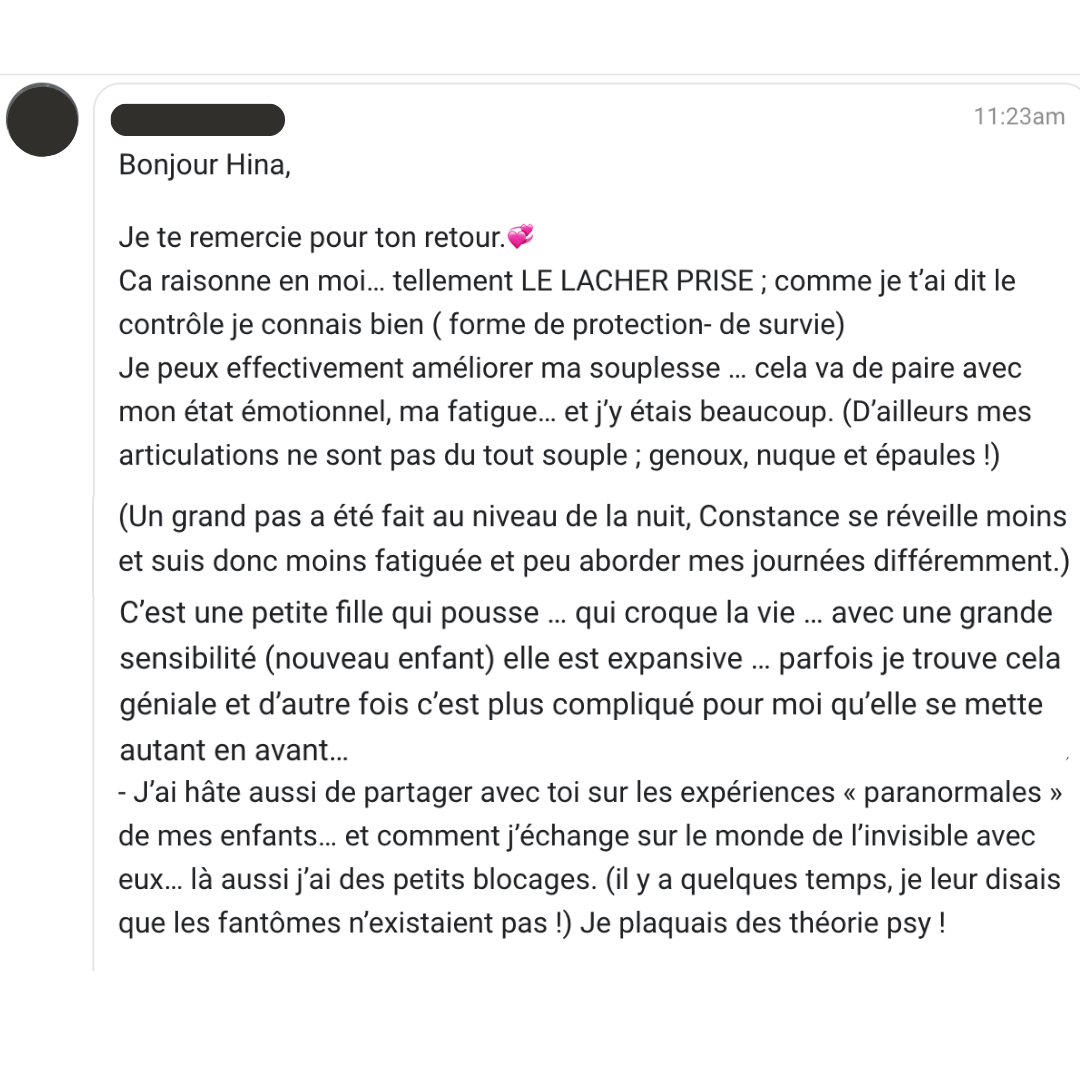Click the word "fantômes"
Viewport: 1080px width, 1080px height.
pos(271,923)
